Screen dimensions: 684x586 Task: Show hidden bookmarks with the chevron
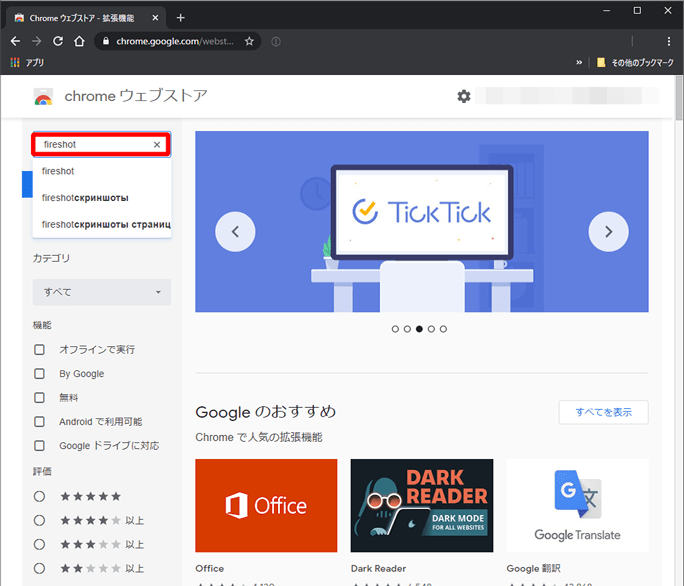pyautogui.click(x=579, y=62)
